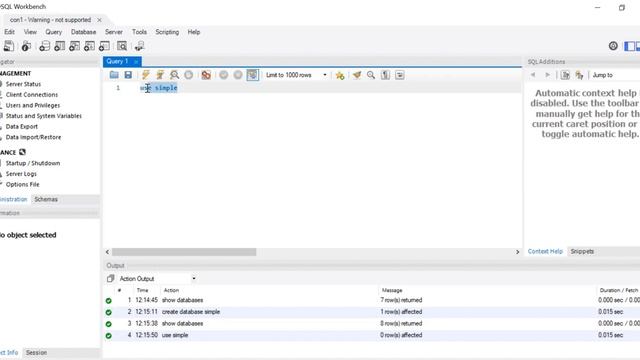This screenshot has height=360, width=640.
Task: Open Users and Privileges
Action: (x=33, y=105)
